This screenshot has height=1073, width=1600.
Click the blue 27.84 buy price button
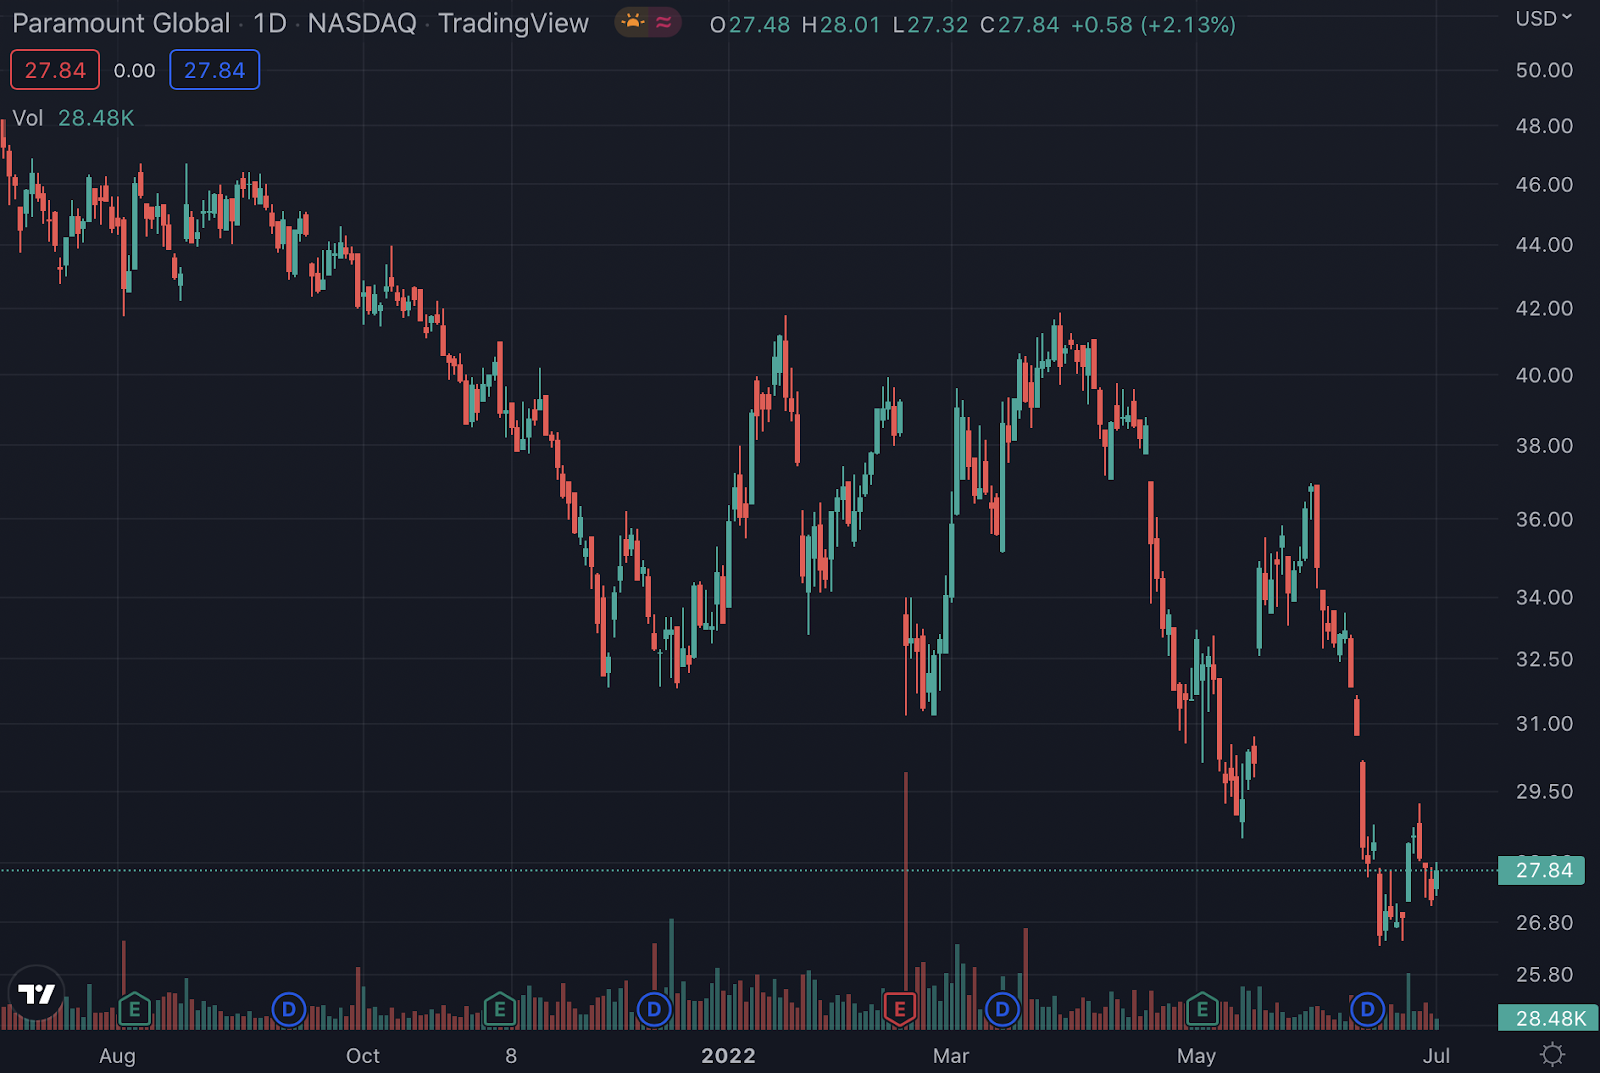pos(215,70)
